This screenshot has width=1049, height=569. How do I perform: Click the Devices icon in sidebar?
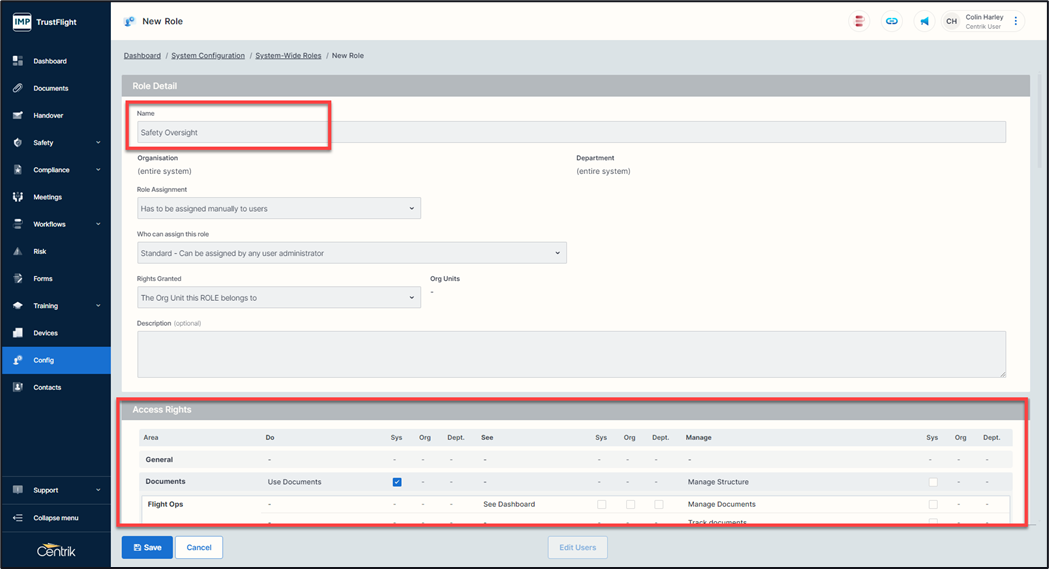18,333
